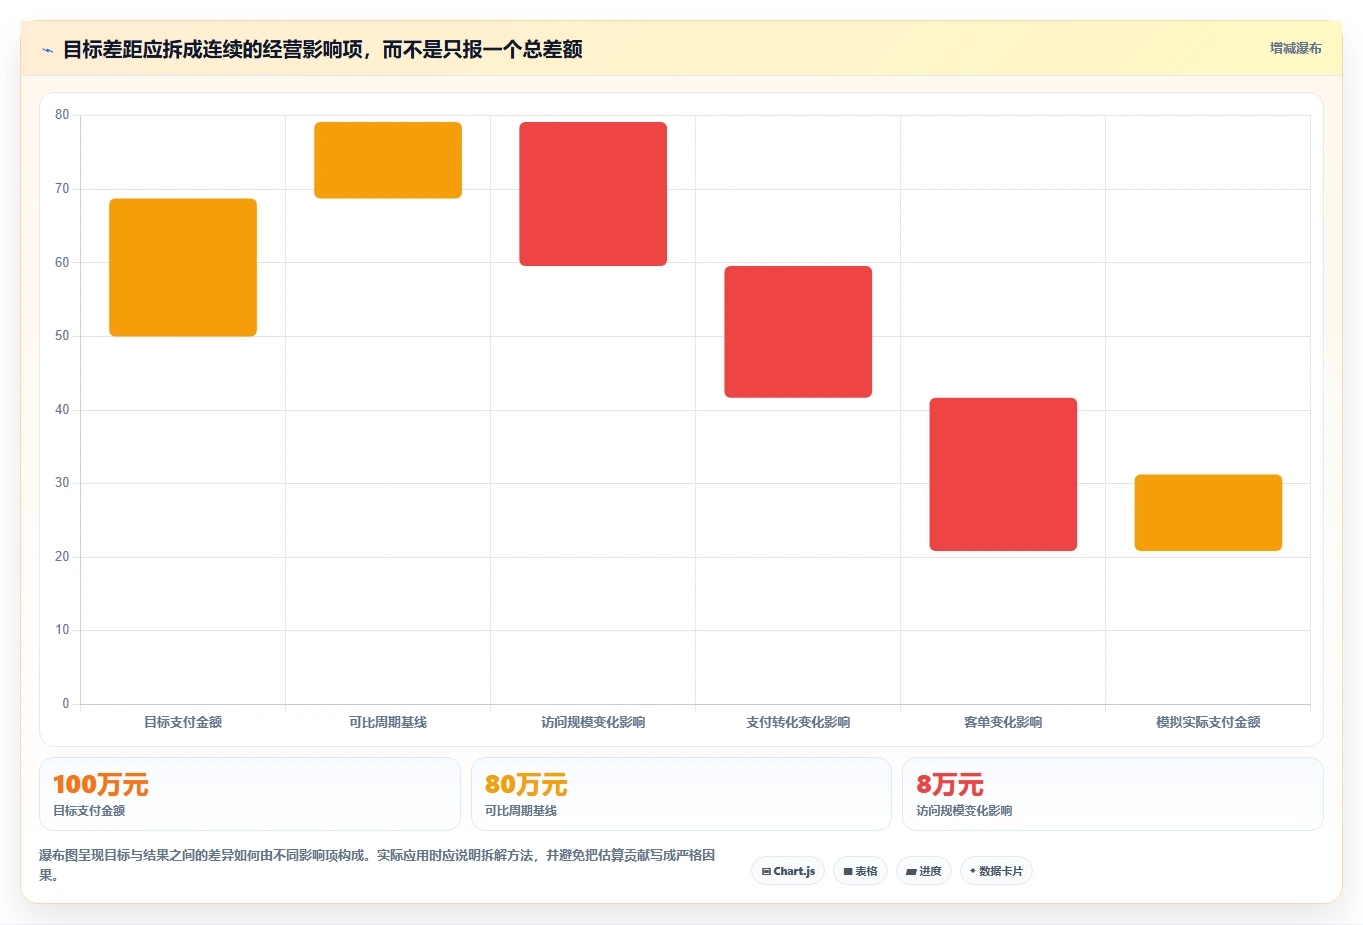Click the lightning icon before the title
This screenshot has height=925, width=1363.
(47, 50)
